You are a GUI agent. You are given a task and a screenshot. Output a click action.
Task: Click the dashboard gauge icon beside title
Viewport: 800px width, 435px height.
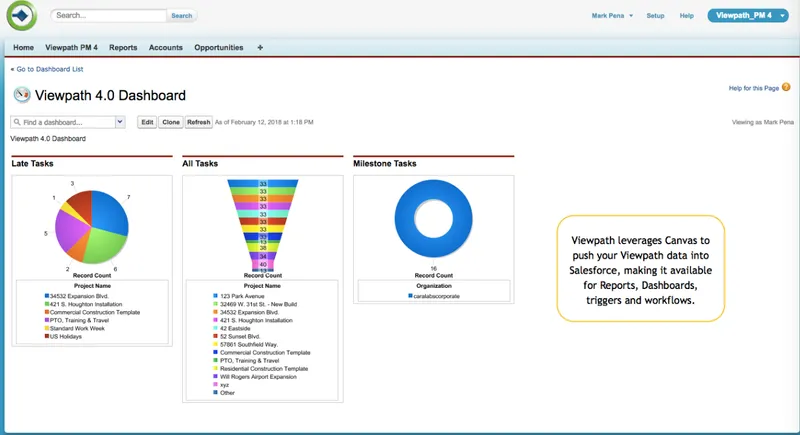coord(22,95)
